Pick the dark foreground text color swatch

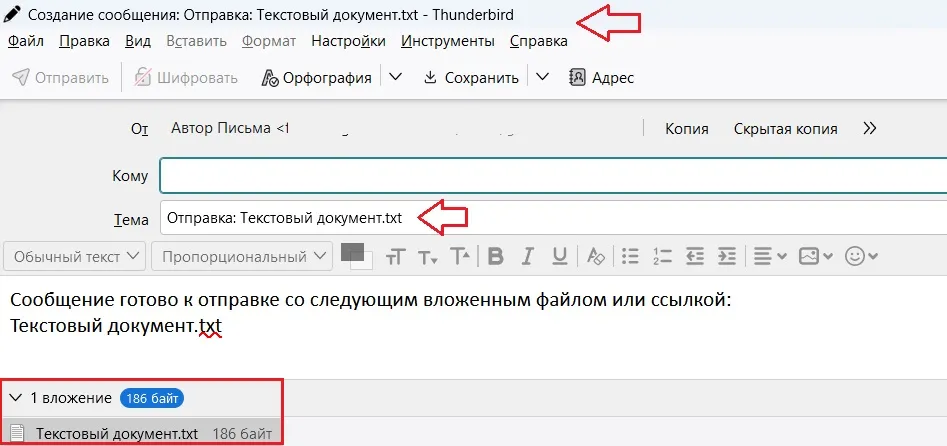(x=352, y=252)
